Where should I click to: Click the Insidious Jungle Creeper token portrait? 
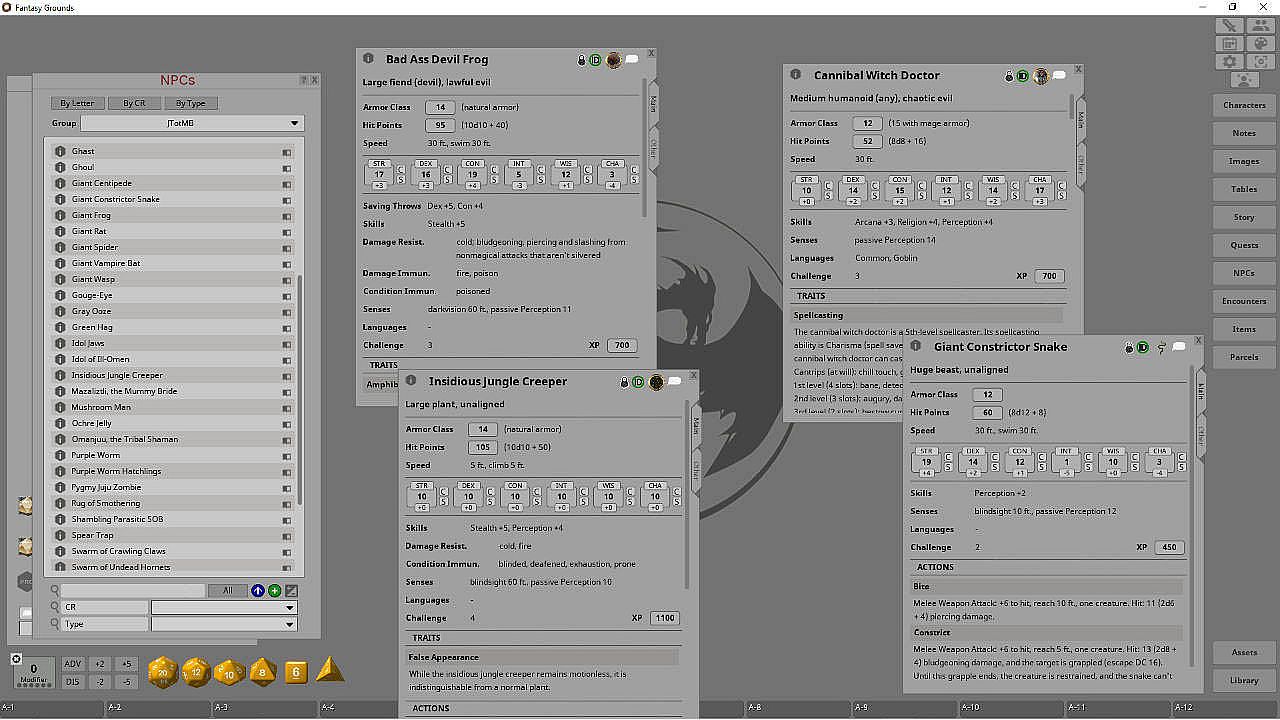(656, 382)
